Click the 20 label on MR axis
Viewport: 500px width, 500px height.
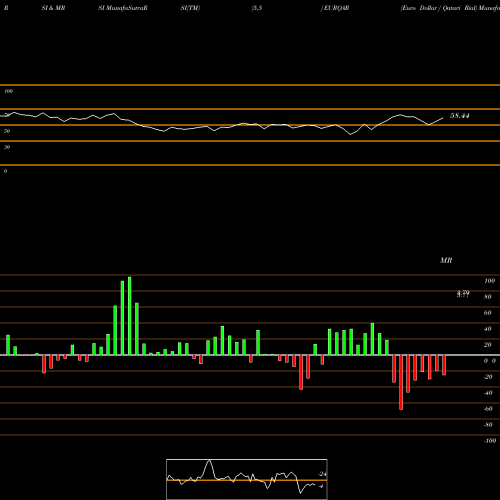coord(488,345)
